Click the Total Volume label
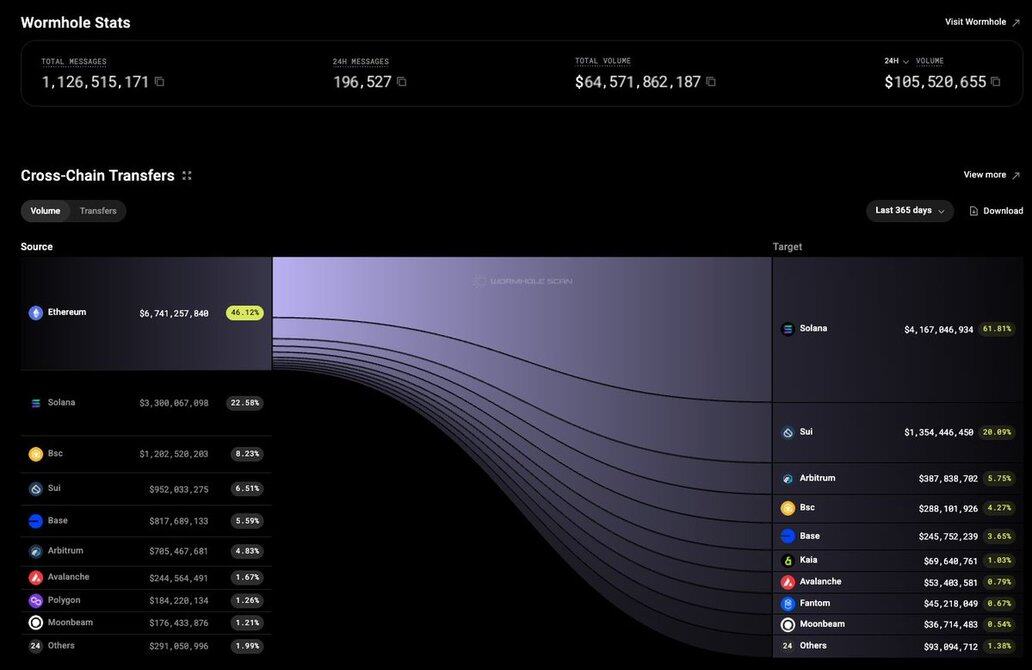The height and width of the screenshot is (670, 1032). tap(603, 61)
